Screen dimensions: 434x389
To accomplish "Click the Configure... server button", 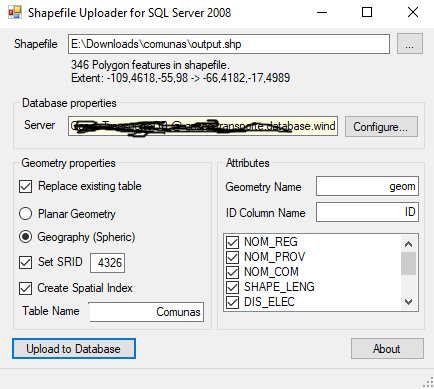I will point(381,127).
